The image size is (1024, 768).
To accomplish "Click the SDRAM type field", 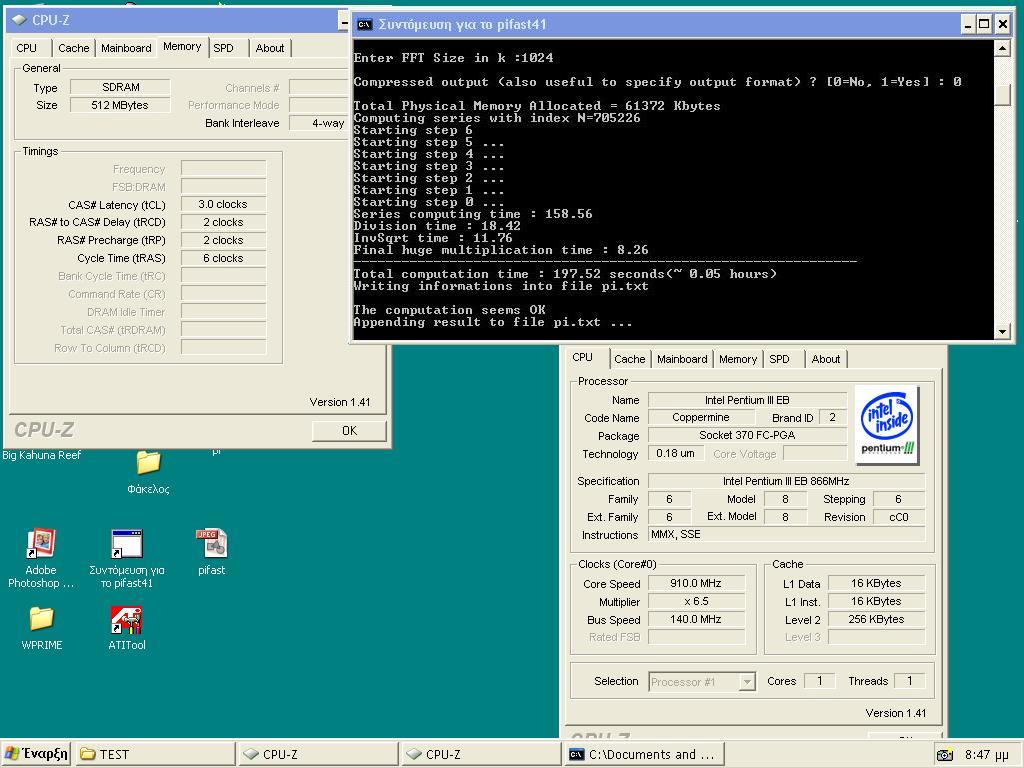I will pos(120,88).
